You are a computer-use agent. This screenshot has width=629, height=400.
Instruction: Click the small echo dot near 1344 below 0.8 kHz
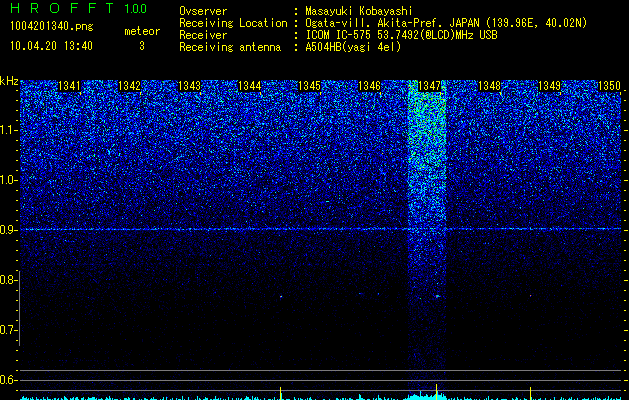click(x=281, y=296)
